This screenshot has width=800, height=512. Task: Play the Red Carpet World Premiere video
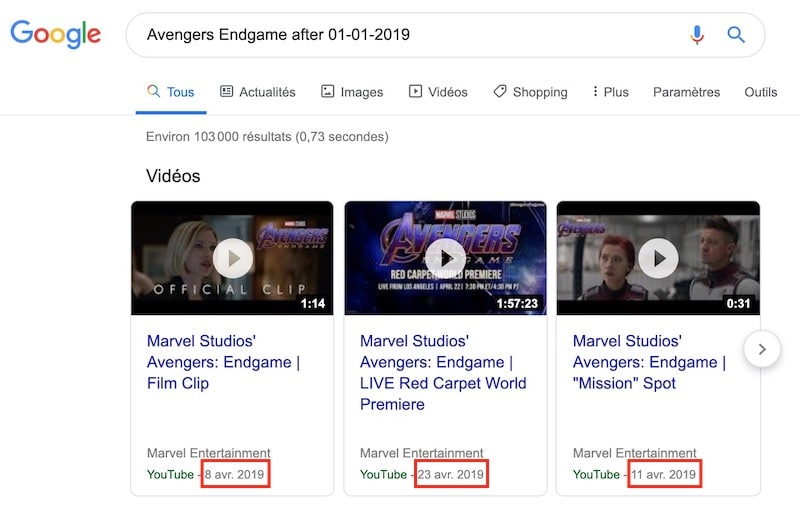tap(445, 258)
